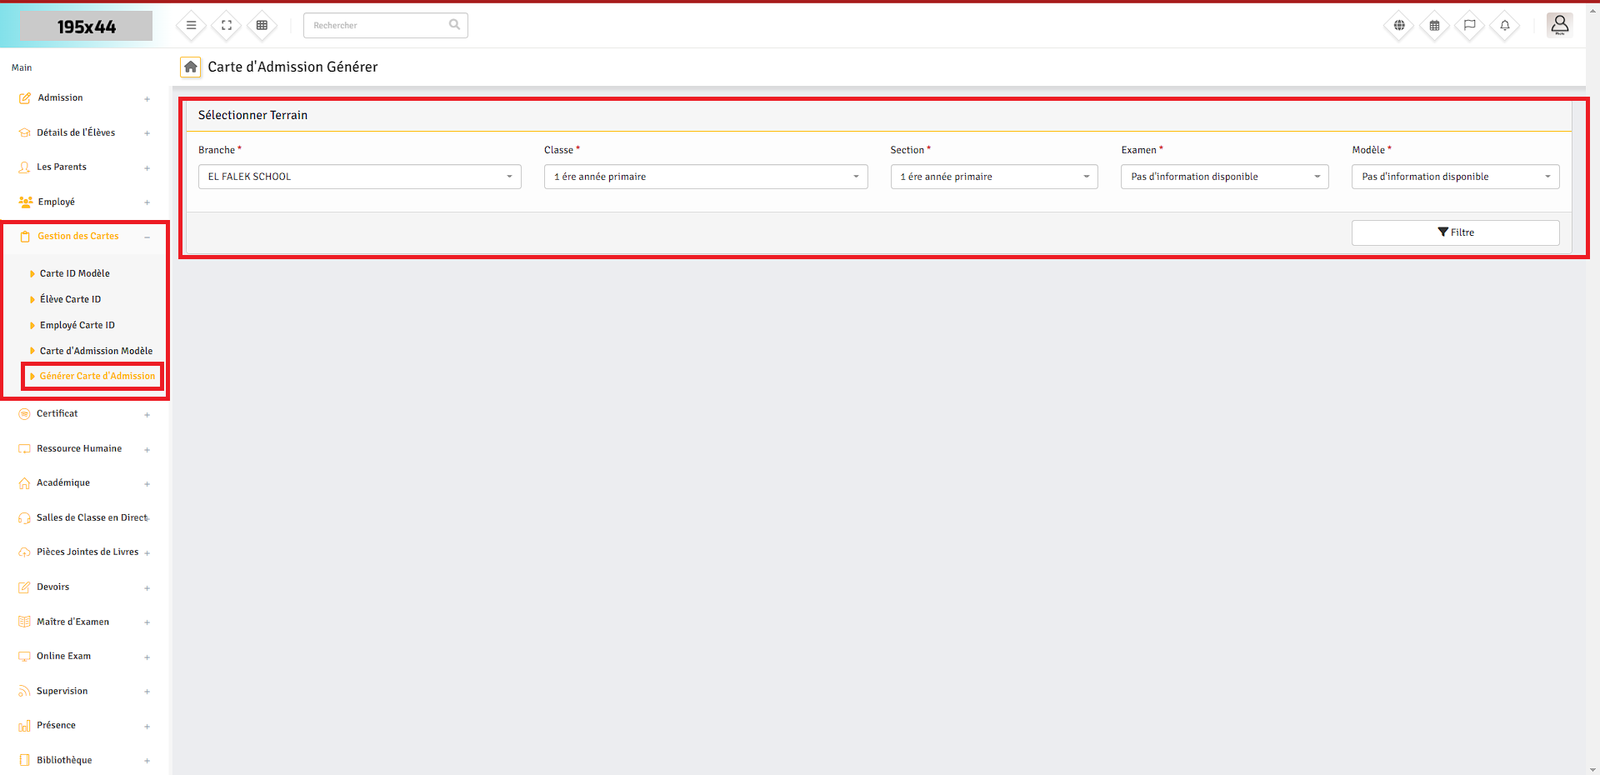Open the language globe icon
Screen dimensions: 1600x775
pos(1399,25)
